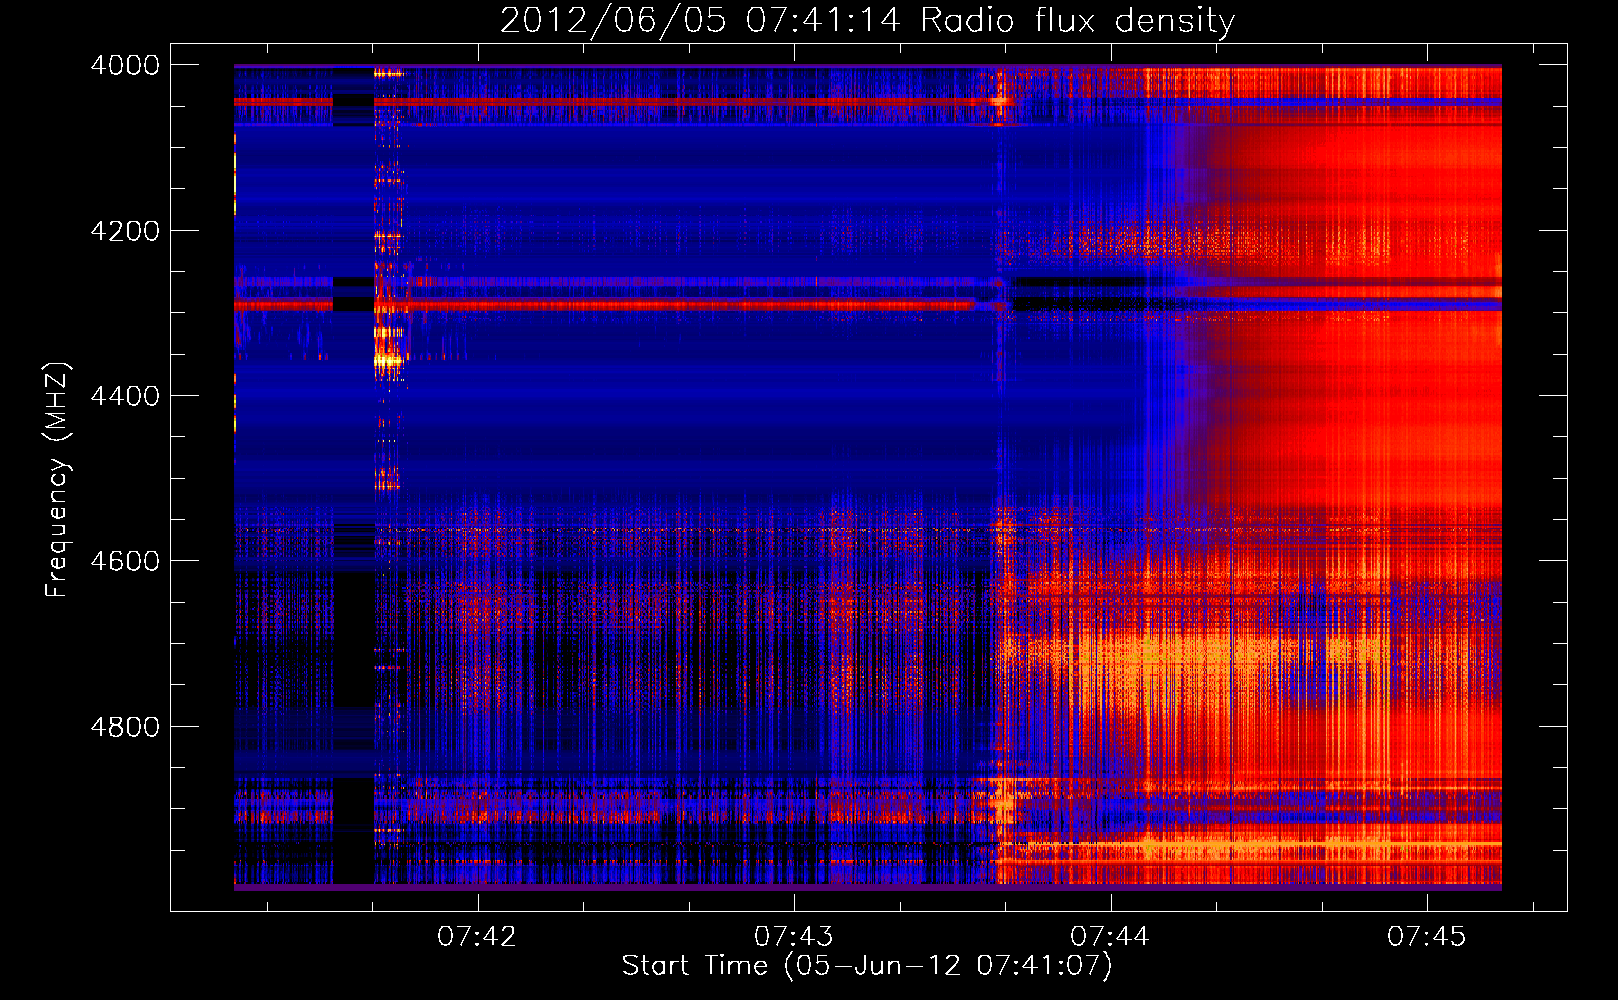
Task: Click the 'Frequency (MHZ)' axis title
Action: click(x=58, y=479)
